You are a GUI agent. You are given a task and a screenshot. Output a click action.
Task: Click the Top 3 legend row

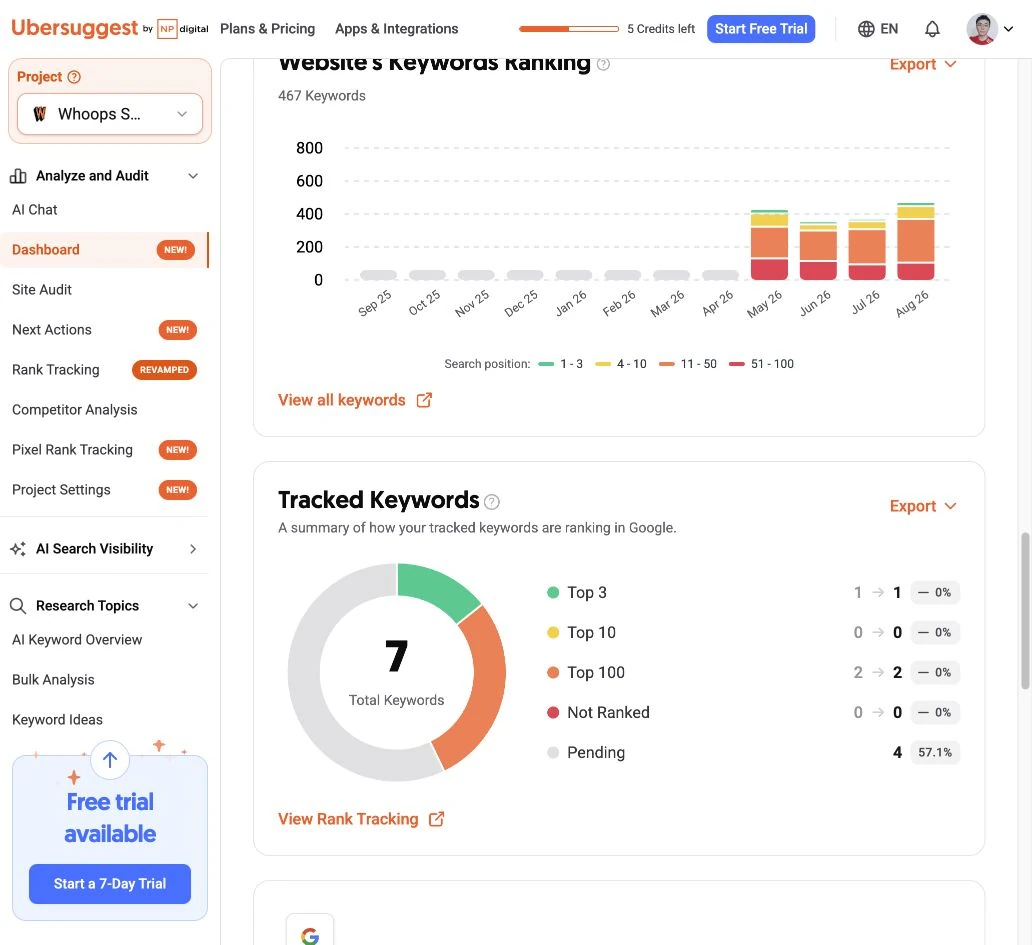[753, 593]
